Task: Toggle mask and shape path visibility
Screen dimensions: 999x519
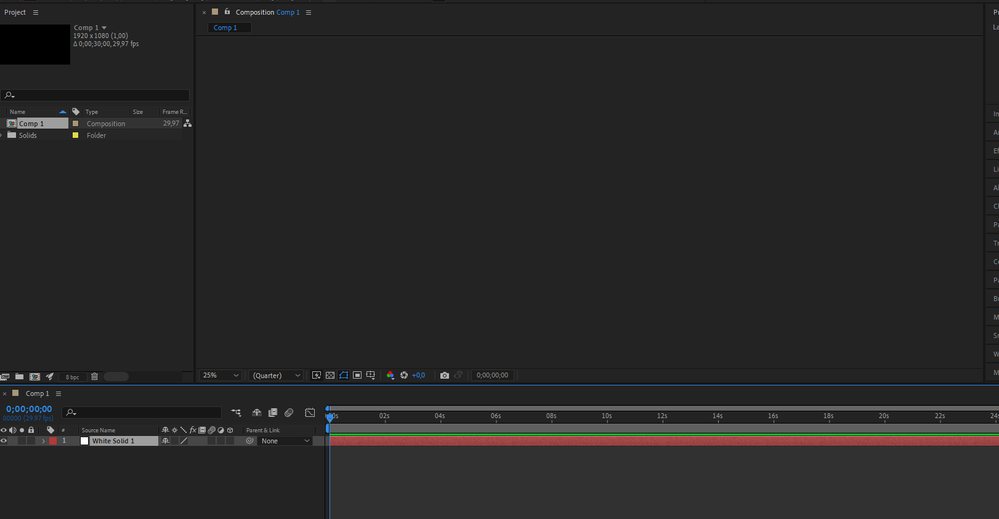Action: [343, 375]
